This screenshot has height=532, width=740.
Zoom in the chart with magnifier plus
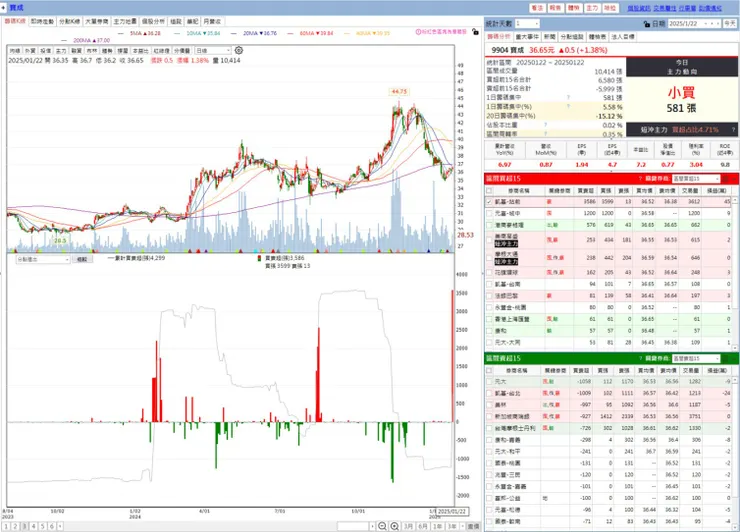[x=395, y=526]
